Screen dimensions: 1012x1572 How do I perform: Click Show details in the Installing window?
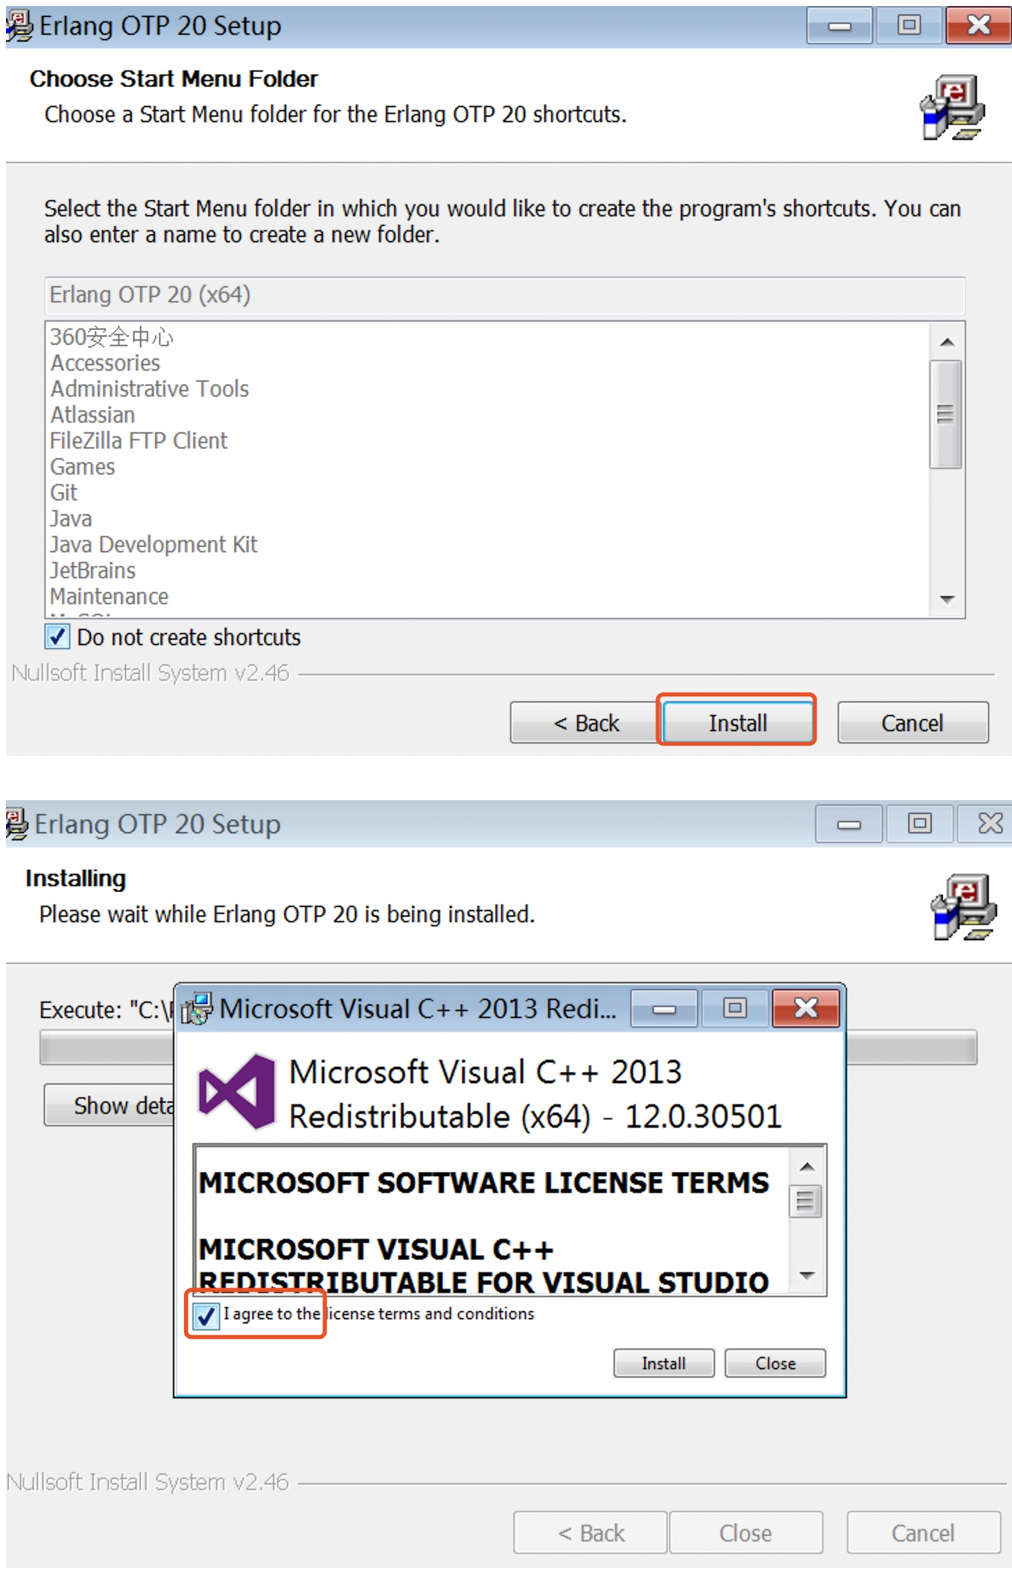coord(110,1105)
